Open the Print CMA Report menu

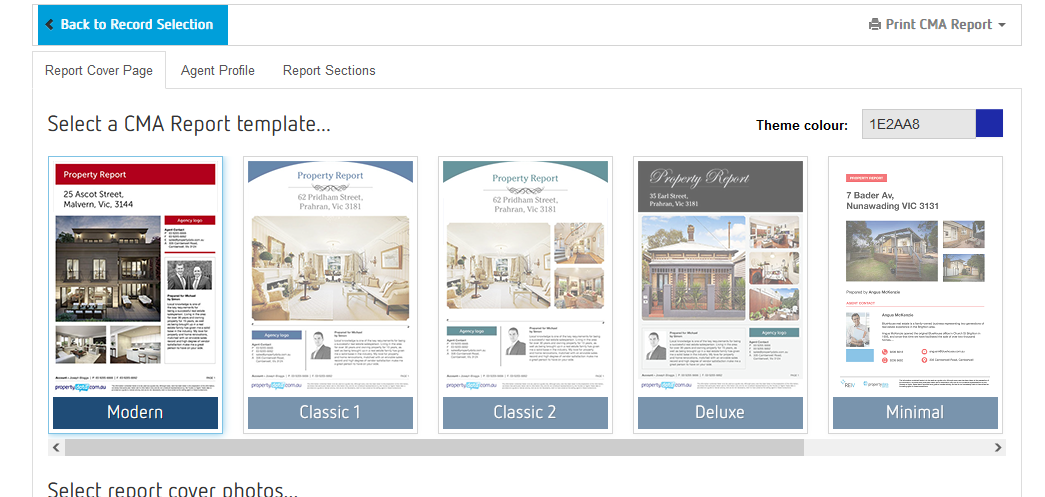[938, 25]
